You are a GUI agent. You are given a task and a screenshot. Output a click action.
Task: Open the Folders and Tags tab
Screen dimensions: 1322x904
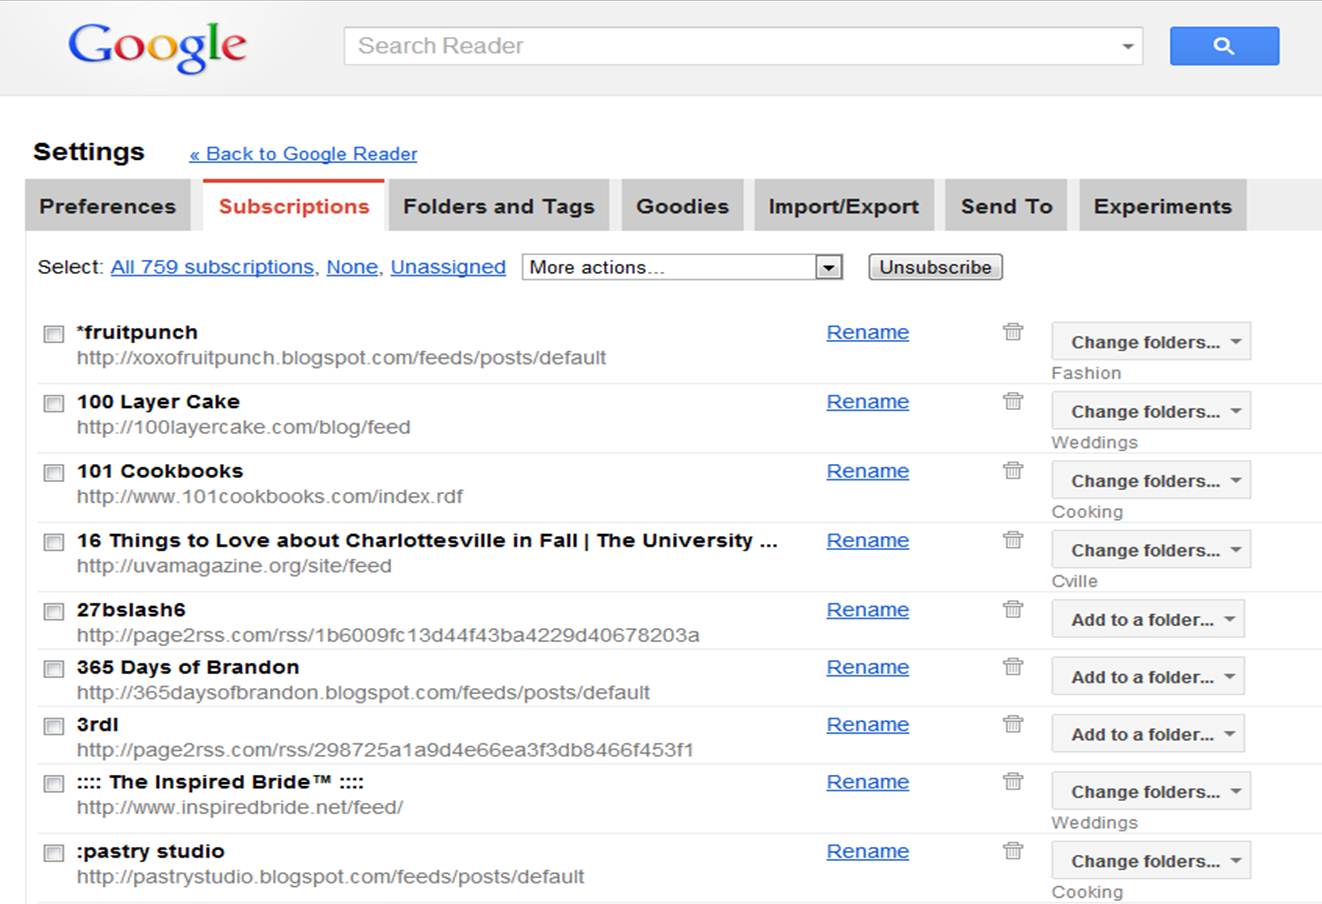(499, 206)
